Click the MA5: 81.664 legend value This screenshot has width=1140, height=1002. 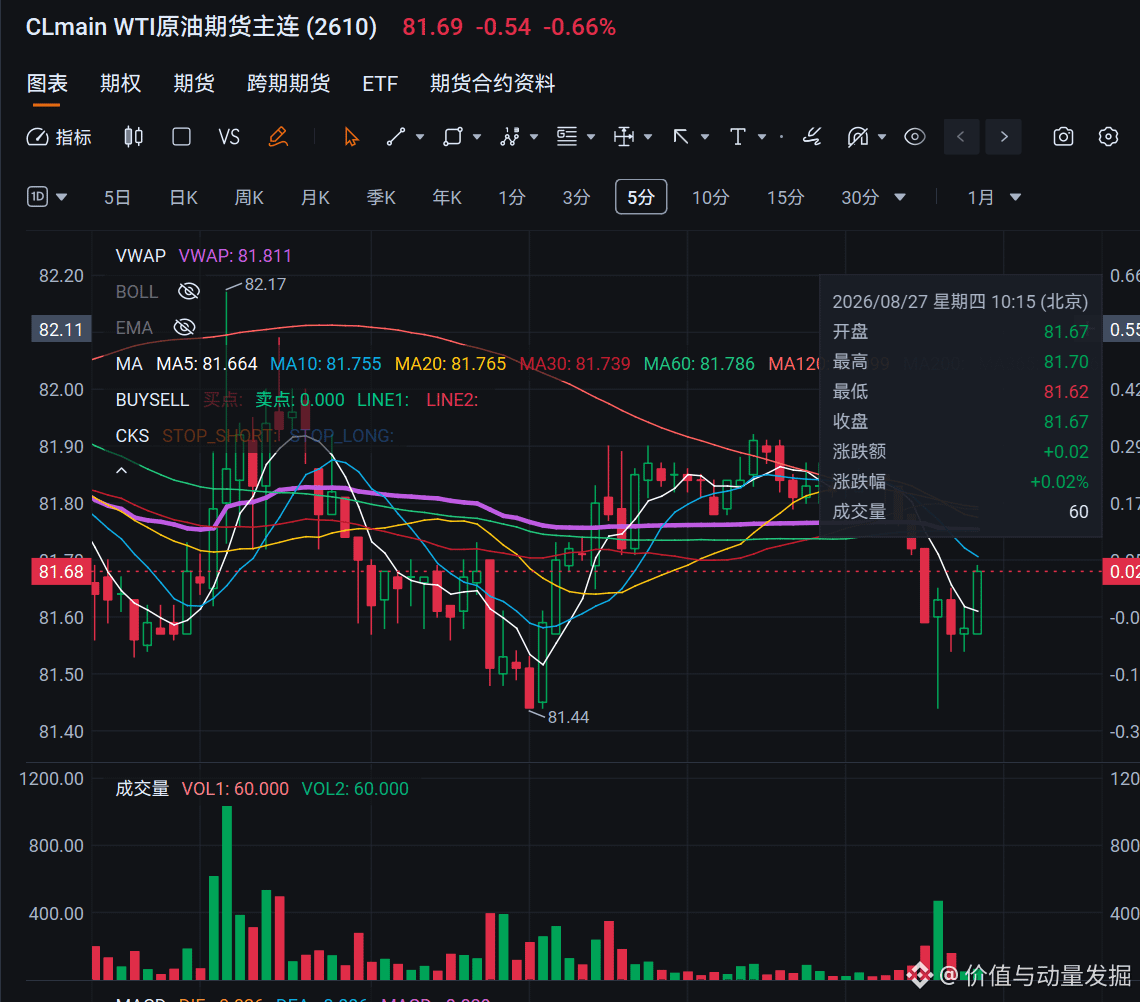[x=206, y=364]
